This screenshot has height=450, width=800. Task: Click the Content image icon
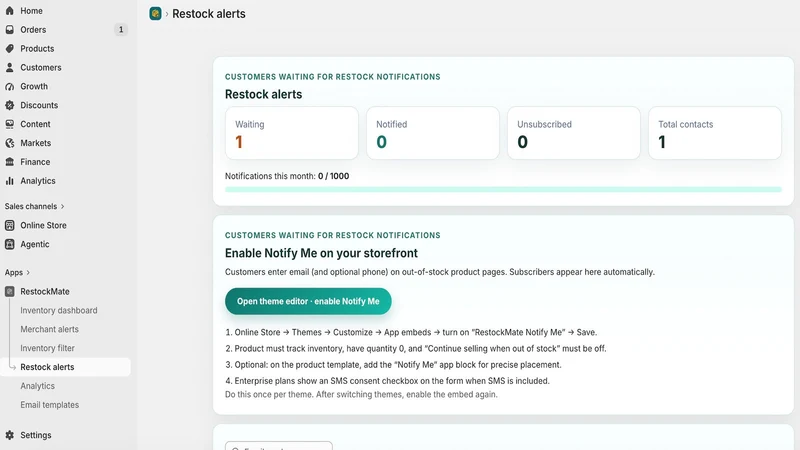pos(10,124)
